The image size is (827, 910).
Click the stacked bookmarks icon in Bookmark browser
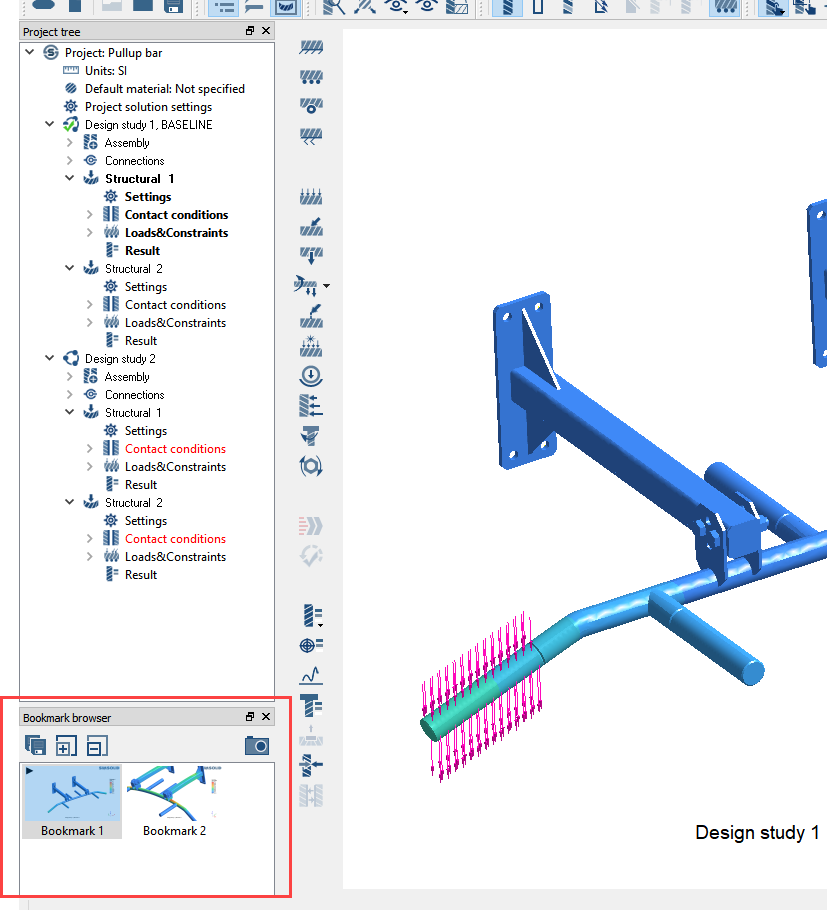pos(35,746)
